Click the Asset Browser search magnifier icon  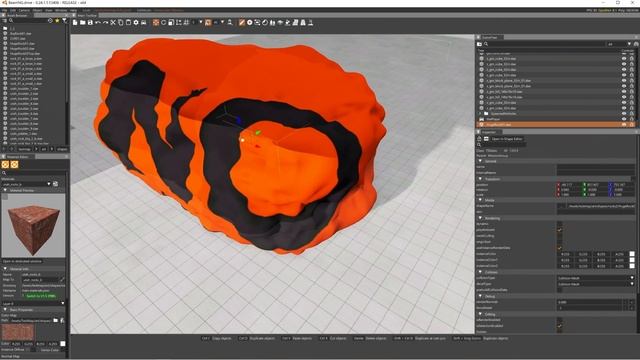click(x=11, y=20)
